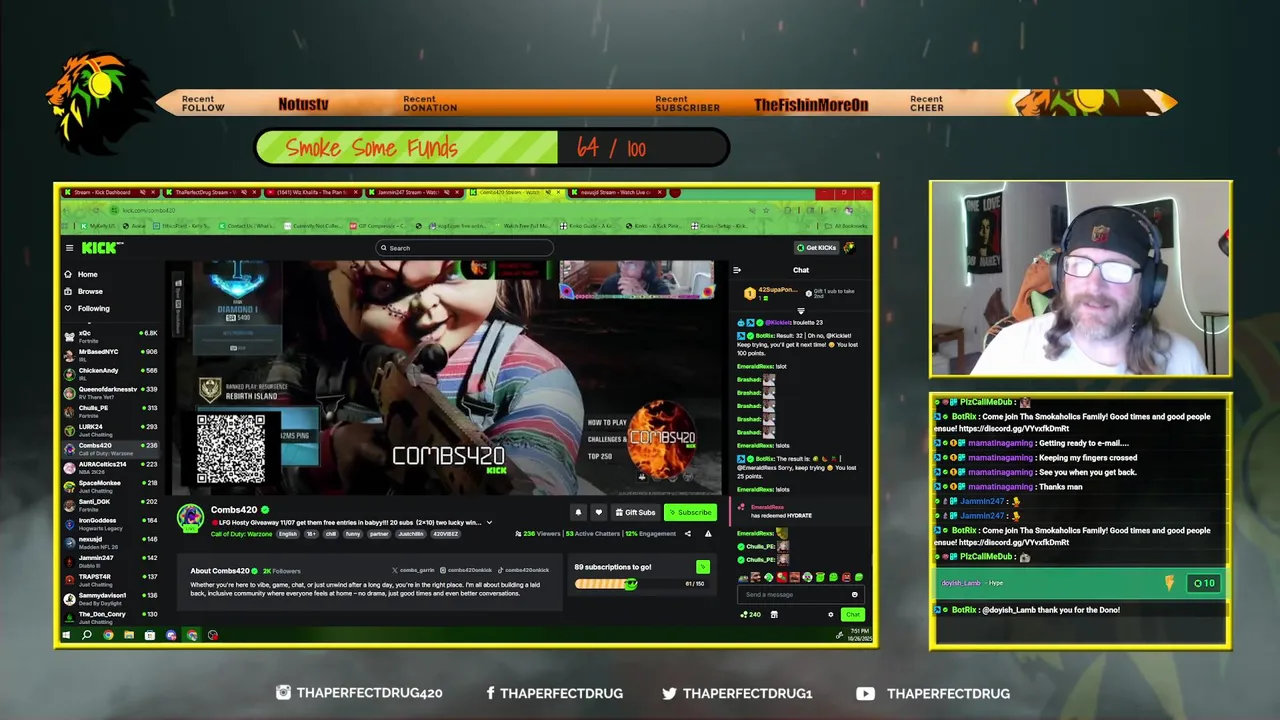Viewport: 1280px width, 720px height.
Task: Collapse the chat panel arrow icon
Action: click(x=737, y=270)
